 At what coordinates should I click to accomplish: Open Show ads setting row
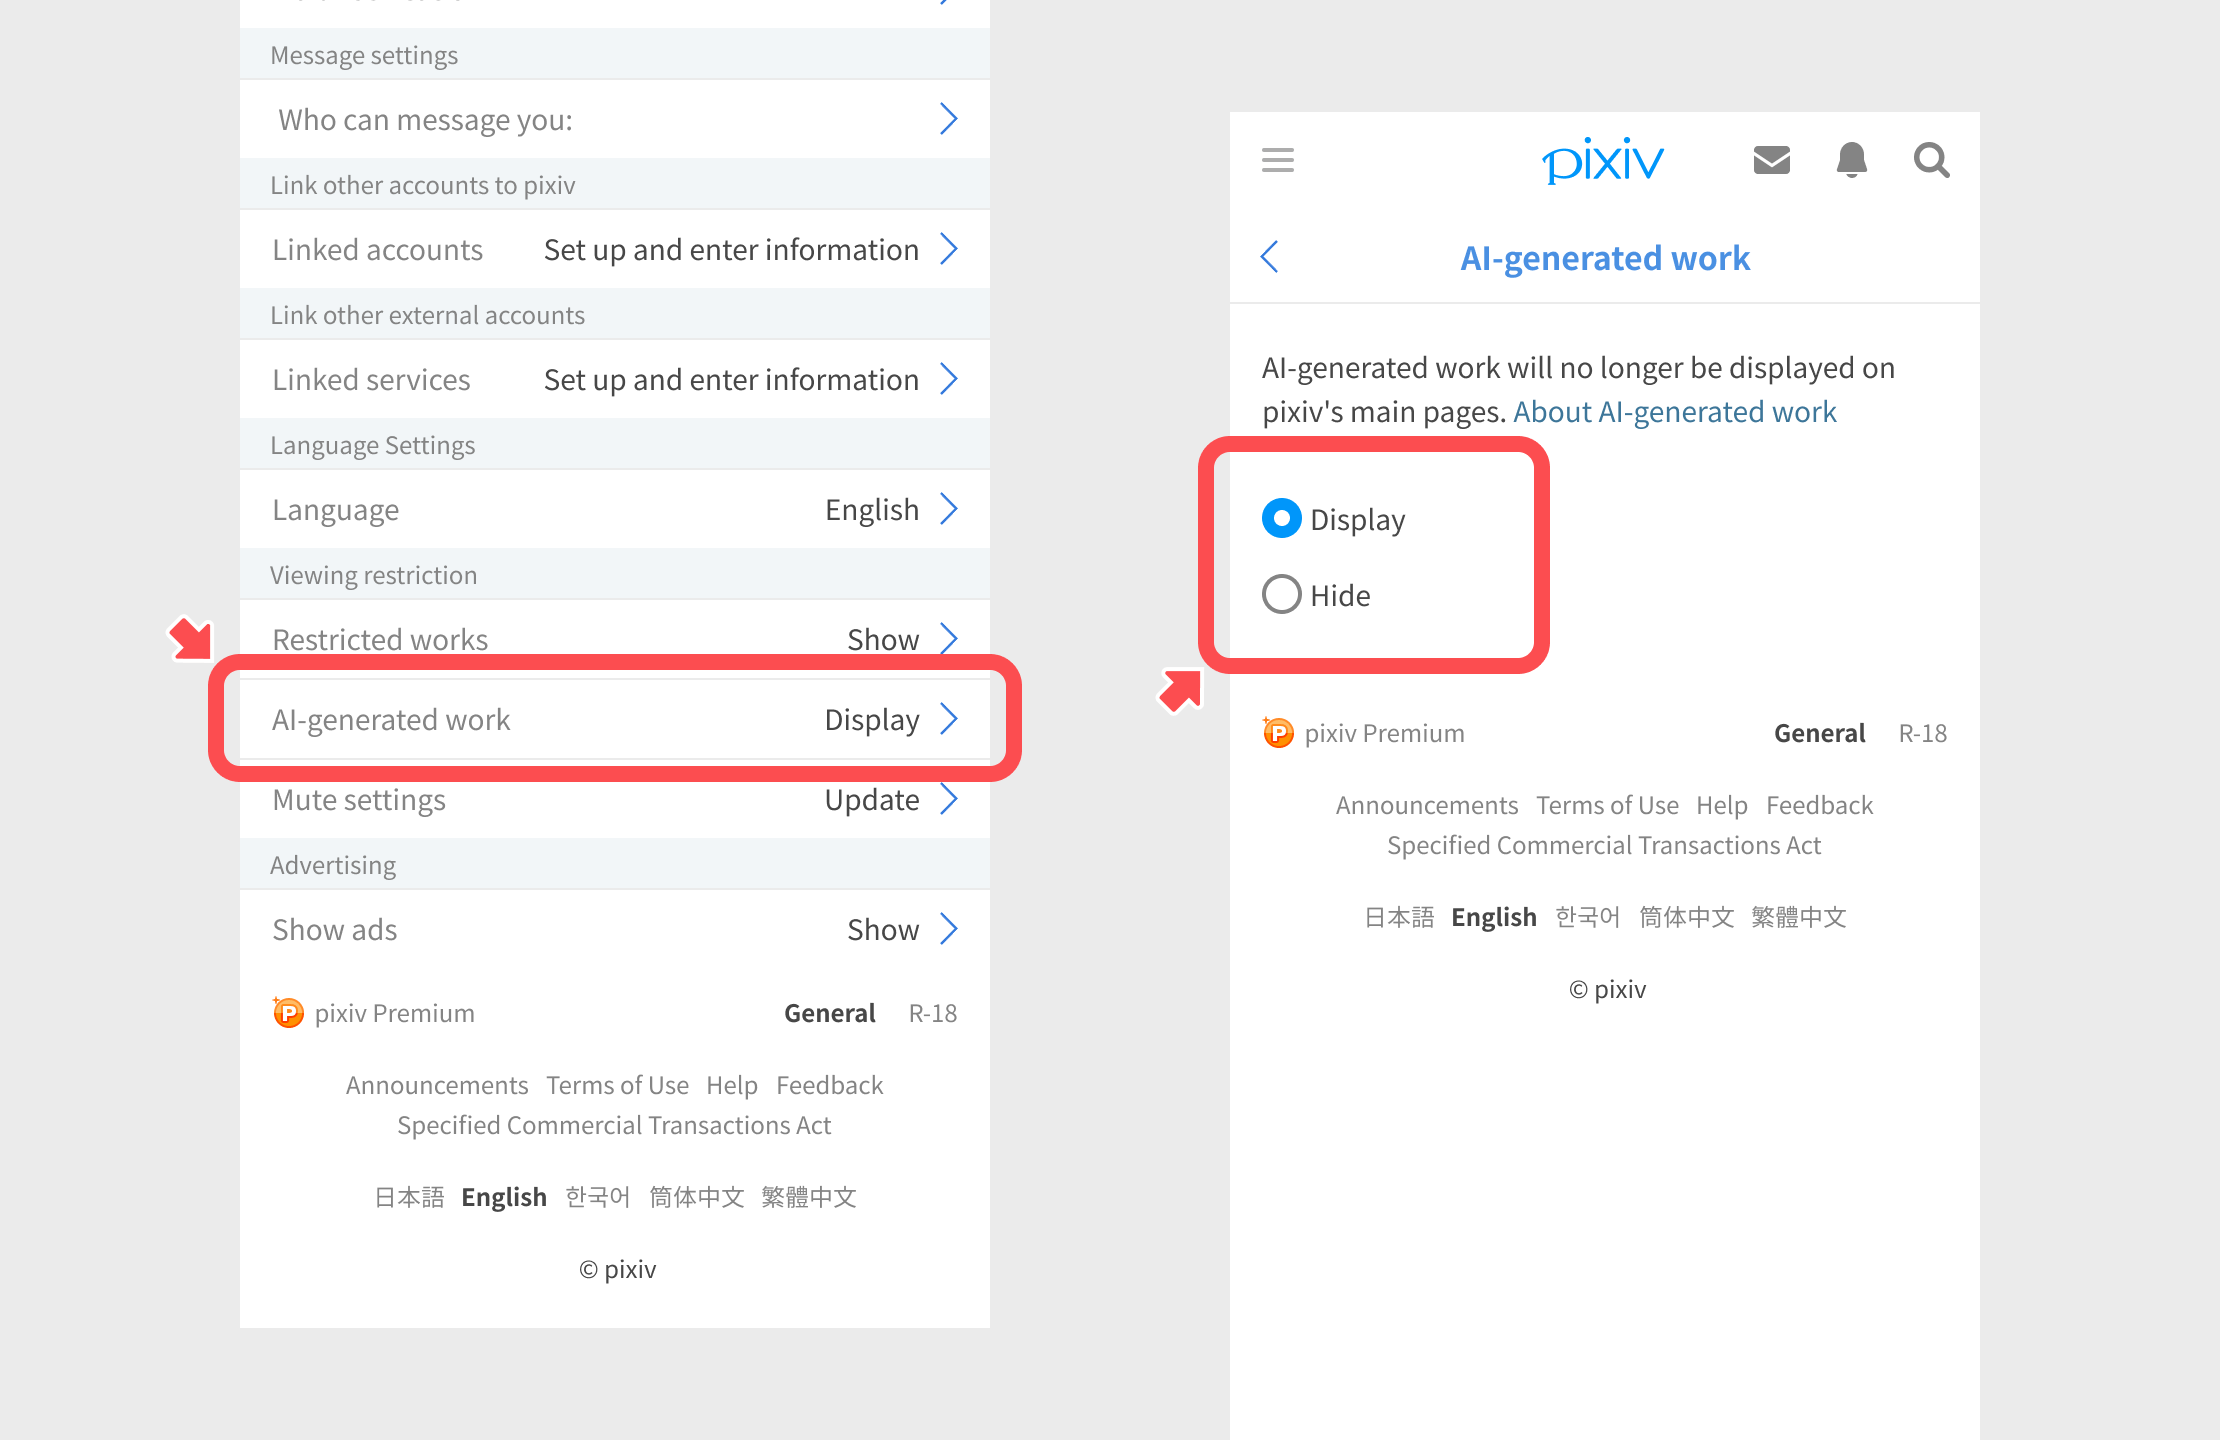[614, 929]
